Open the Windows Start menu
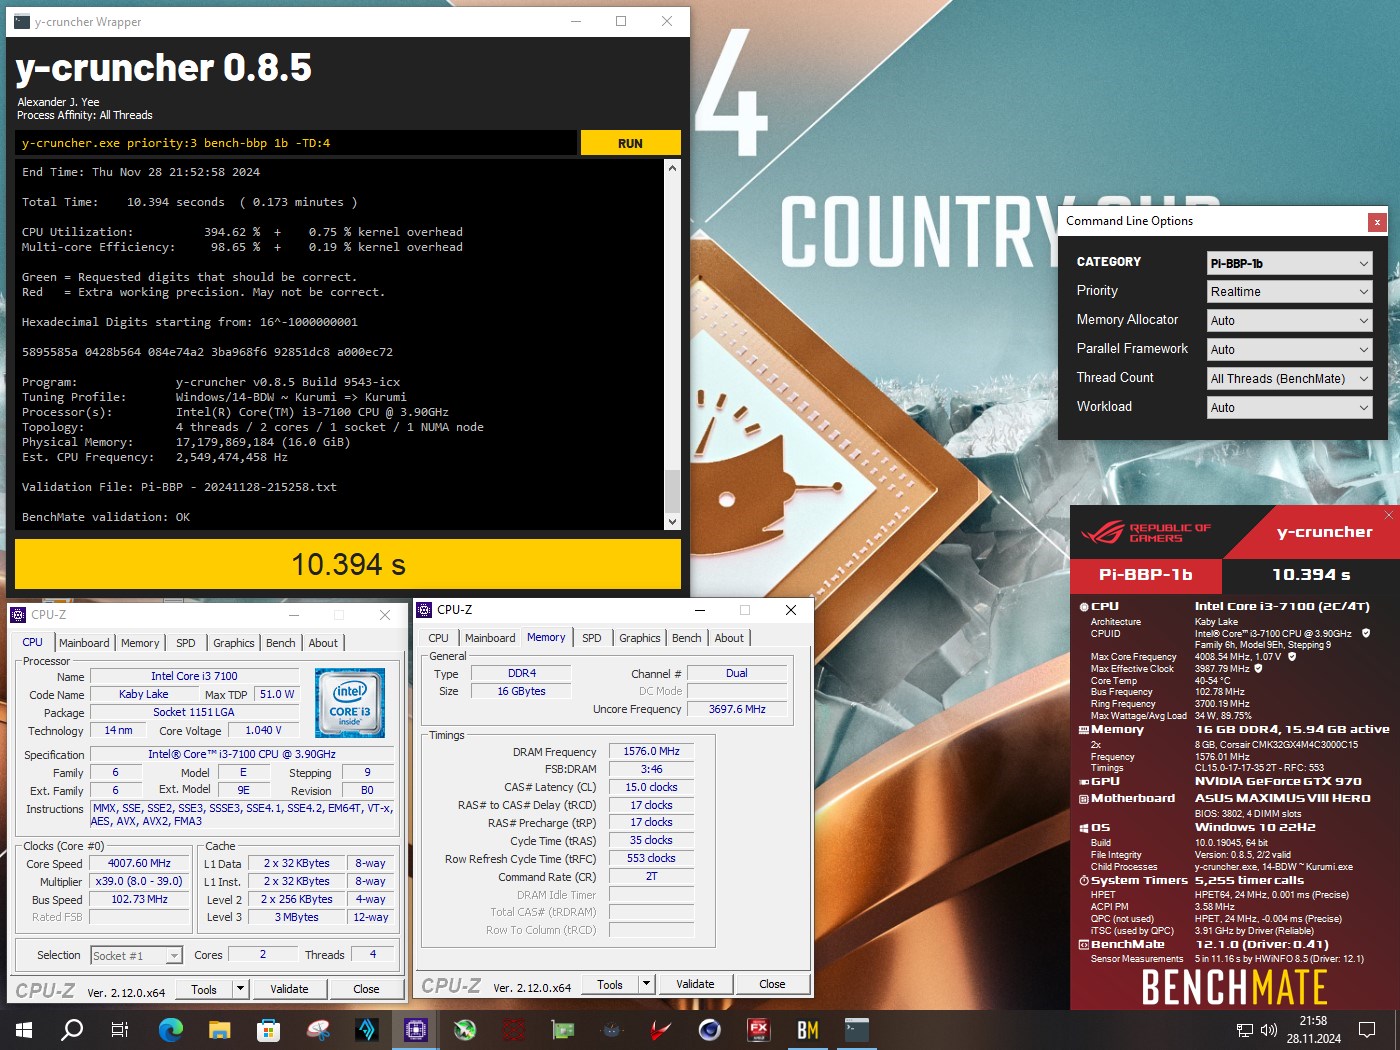The image size is (1400, 1050). (x=24, y=1029)
